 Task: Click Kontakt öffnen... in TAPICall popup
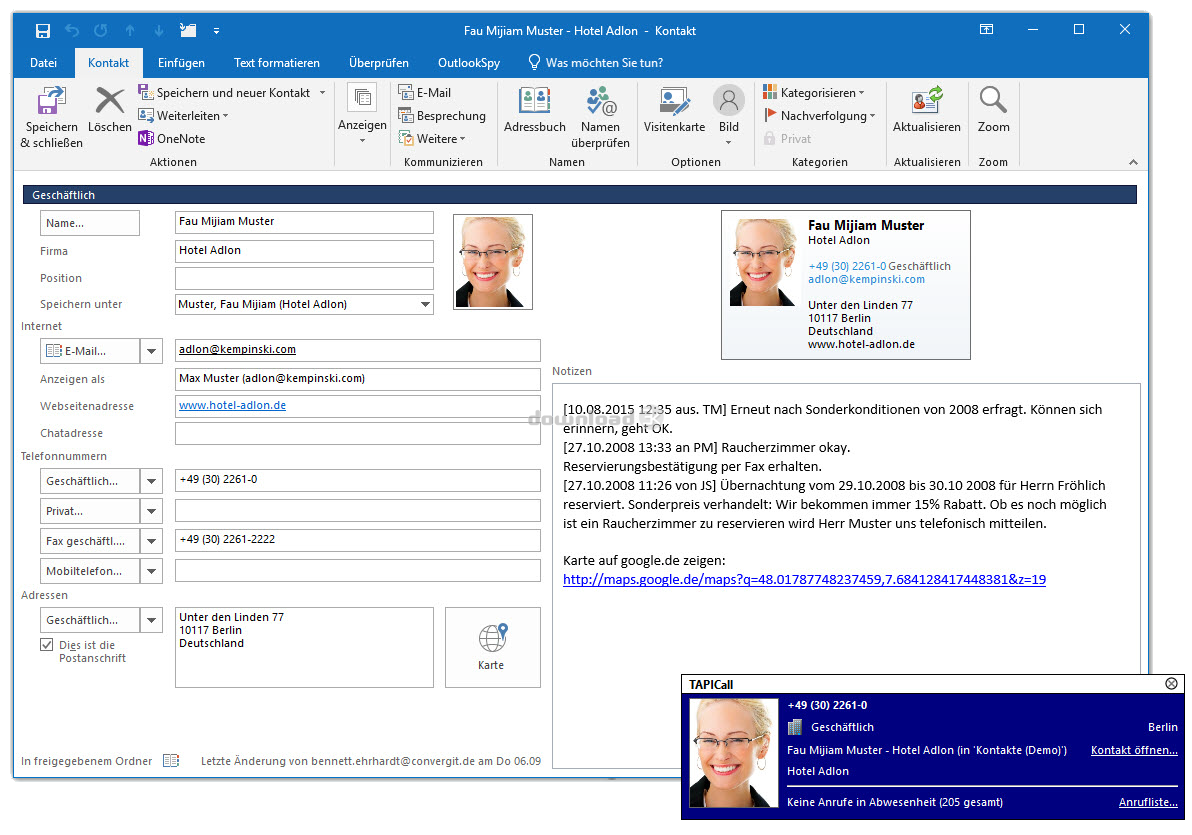(1134, 750)
